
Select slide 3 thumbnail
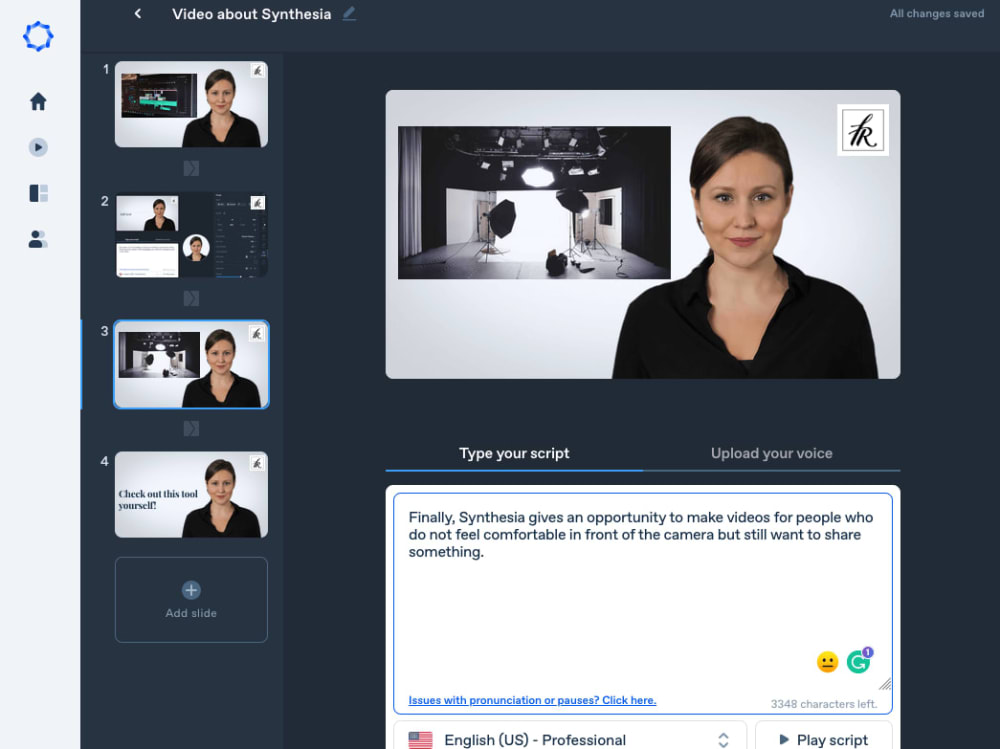(191, 364)
